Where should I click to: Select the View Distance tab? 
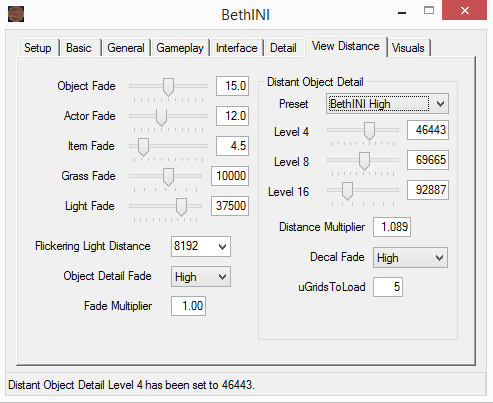point(346,46)
